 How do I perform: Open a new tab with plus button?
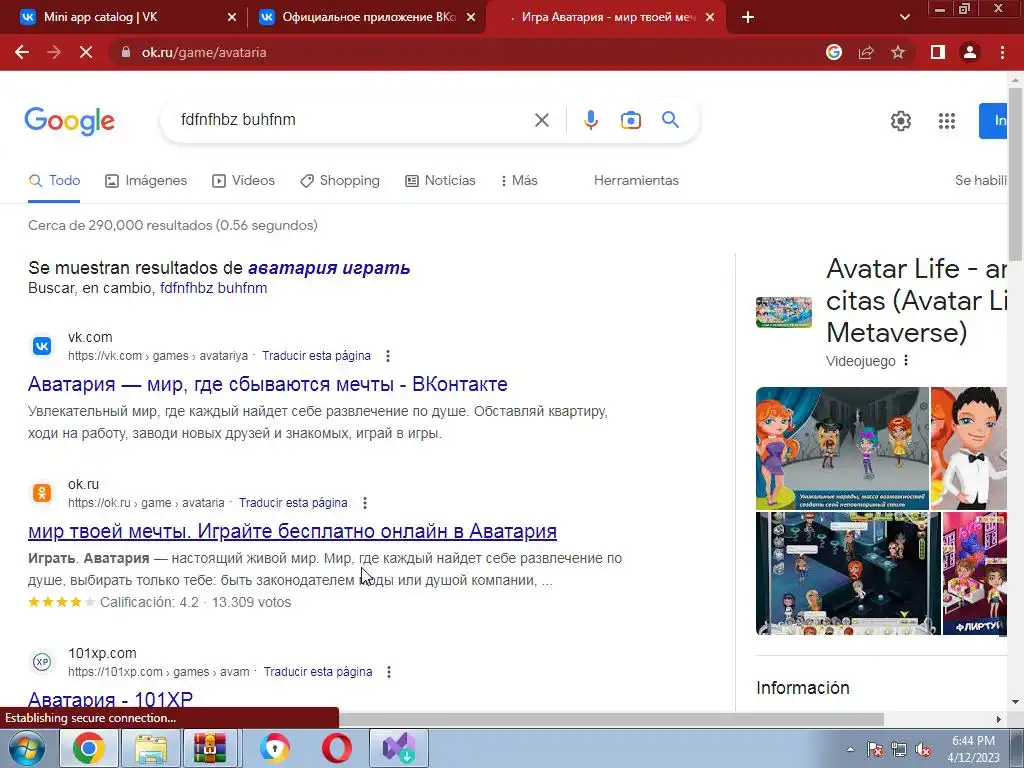click(748, 17)
